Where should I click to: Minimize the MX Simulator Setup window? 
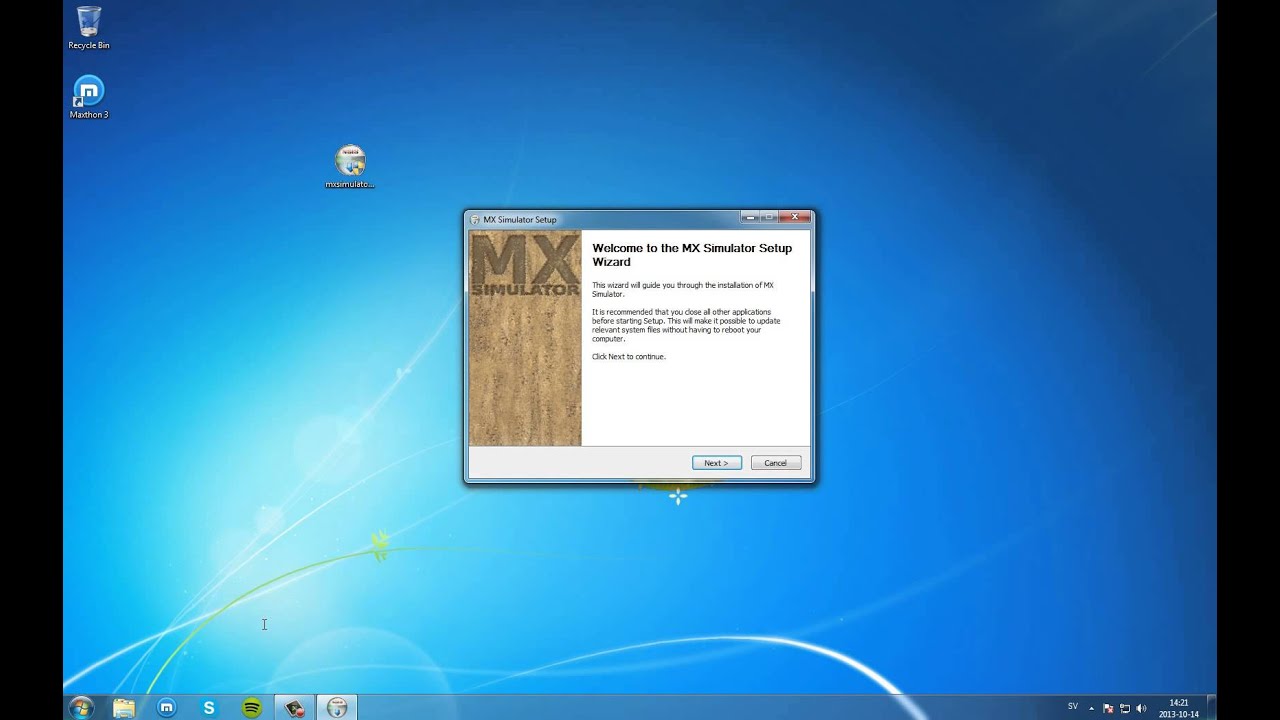[750, 217]
